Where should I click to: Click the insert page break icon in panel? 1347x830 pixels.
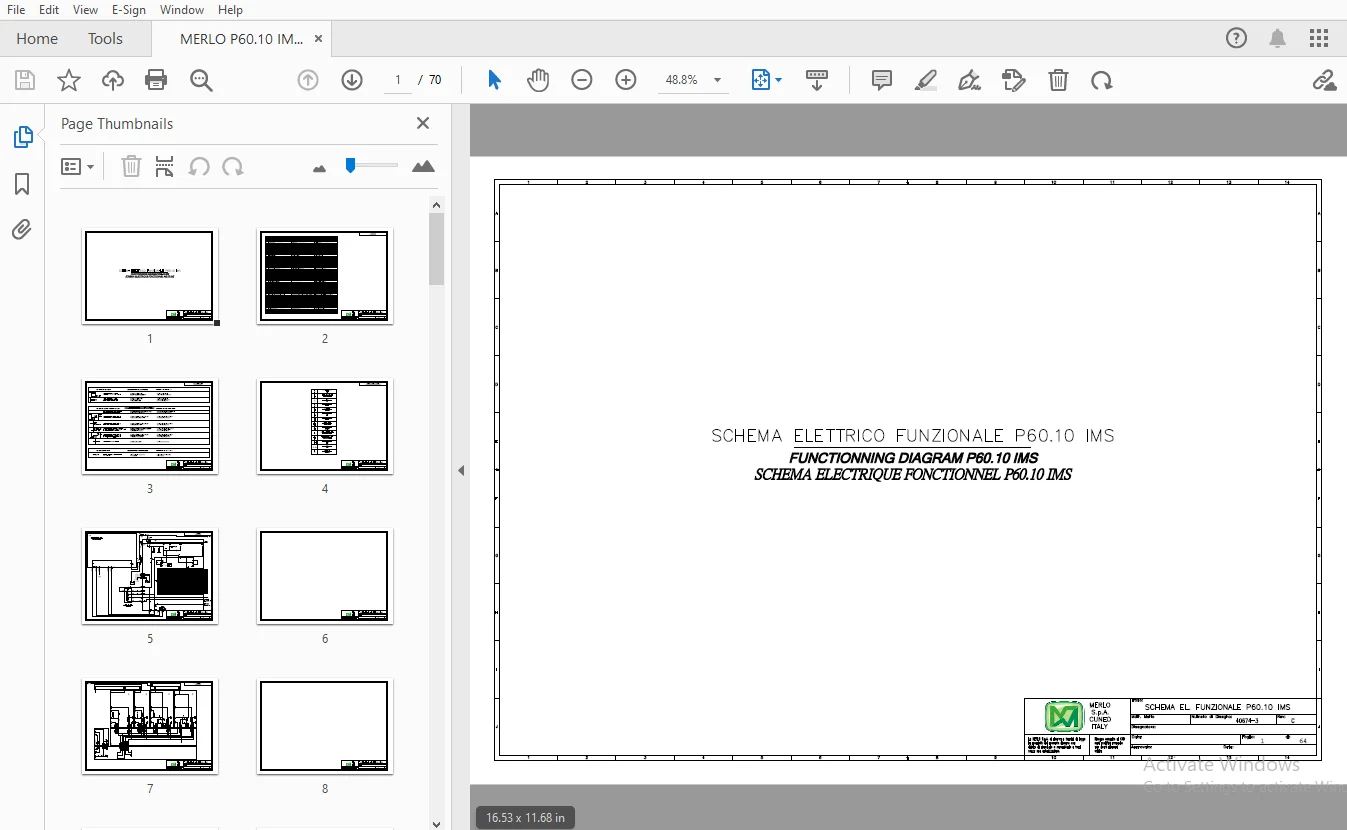(165, 166)
